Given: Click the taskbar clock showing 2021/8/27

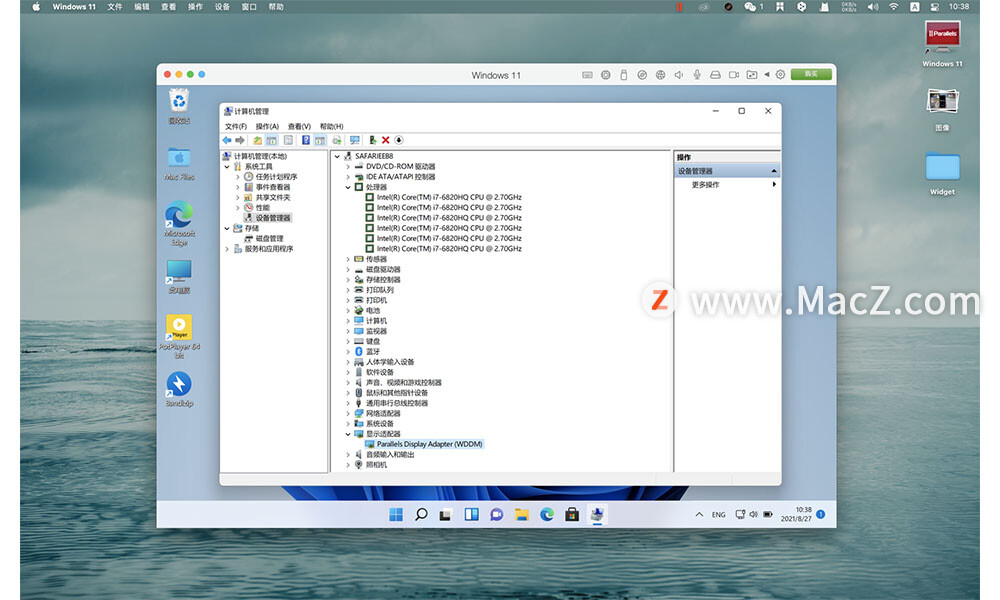Looking at the screenshot, I should click(x=796, y=515).
